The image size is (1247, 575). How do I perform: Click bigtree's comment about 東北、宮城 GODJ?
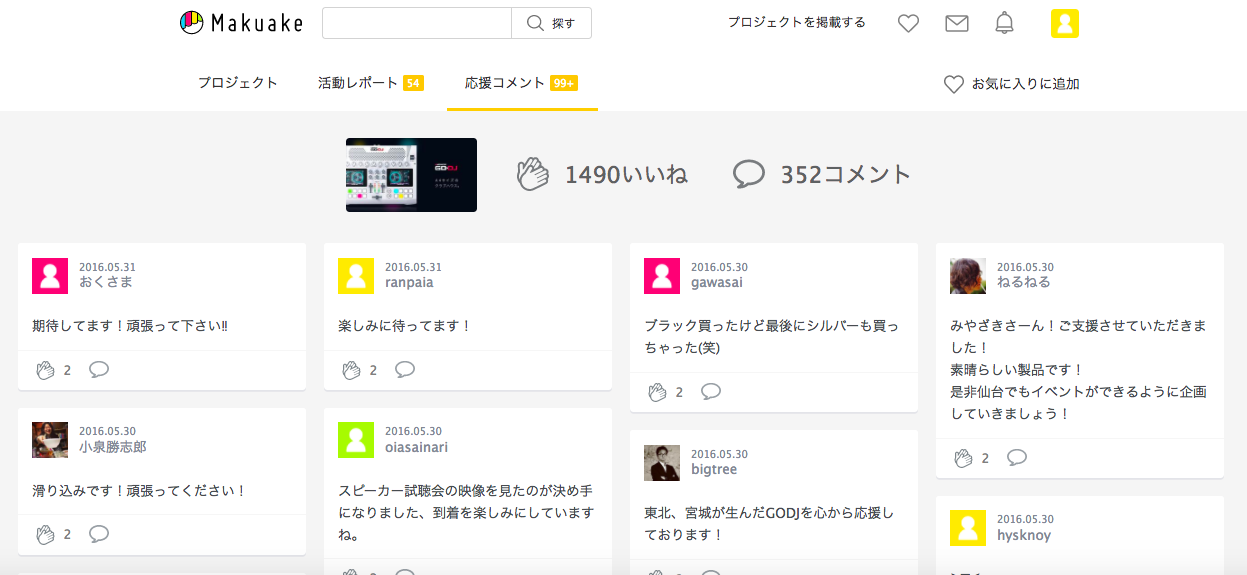tap(768, 524)
